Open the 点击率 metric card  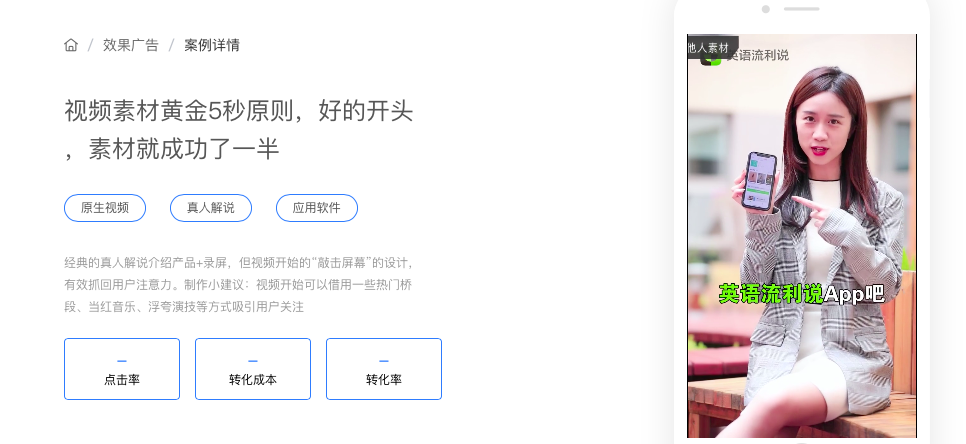pyautogui.click(x=122, y=369)
